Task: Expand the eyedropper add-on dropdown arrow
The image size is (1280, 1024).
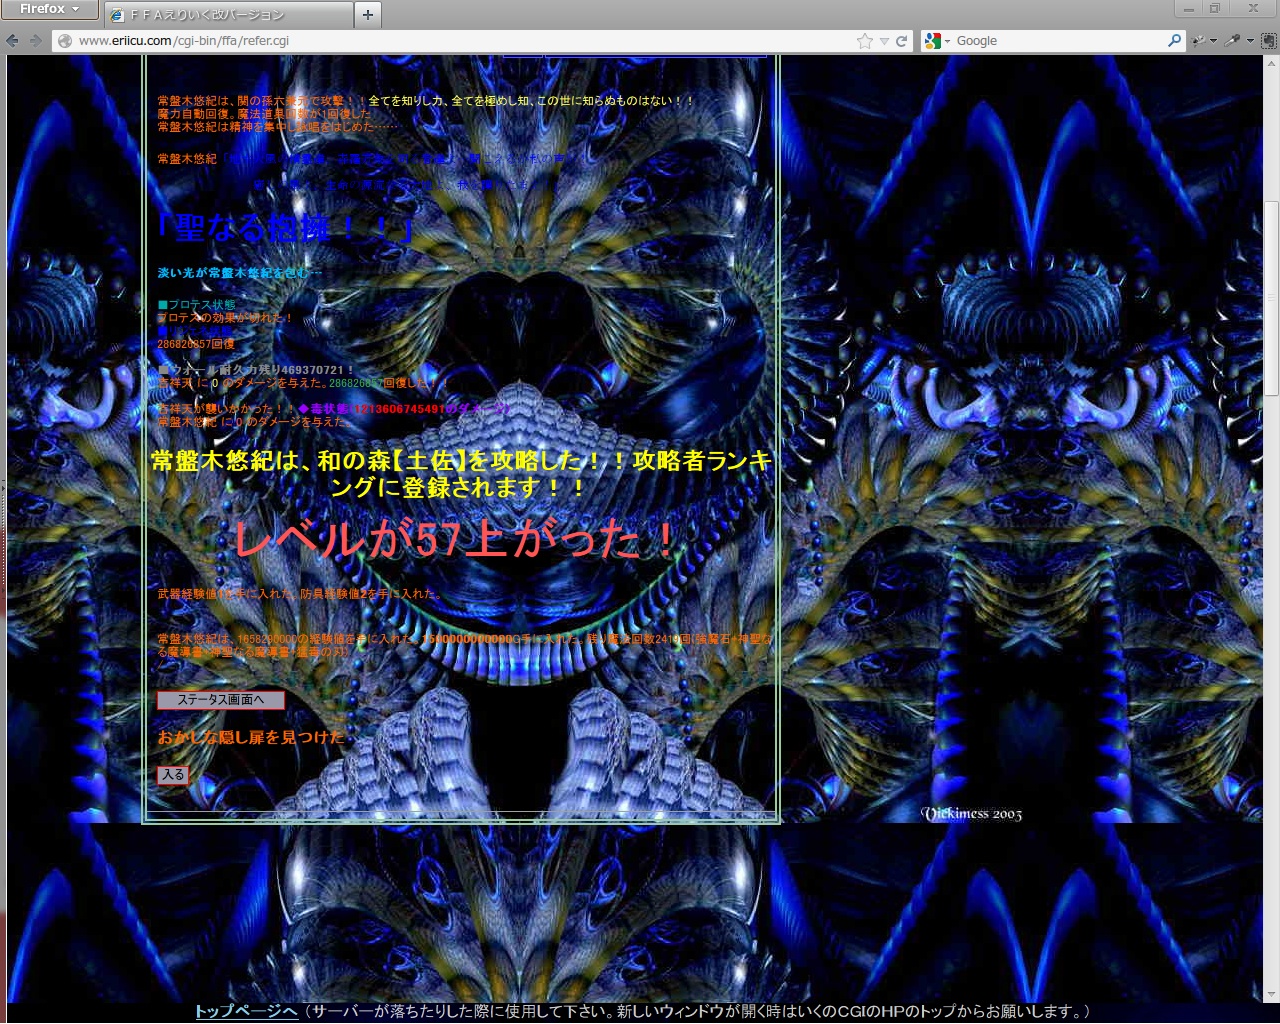Action: pyautogui.click(x=1250, y=41)
